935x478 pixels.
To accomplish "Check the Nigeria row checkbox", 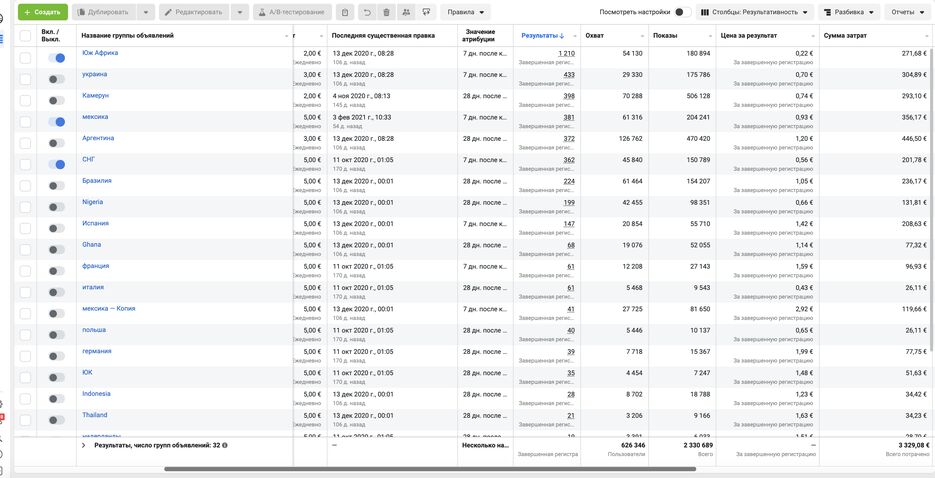I will click(x=25, y=207).
